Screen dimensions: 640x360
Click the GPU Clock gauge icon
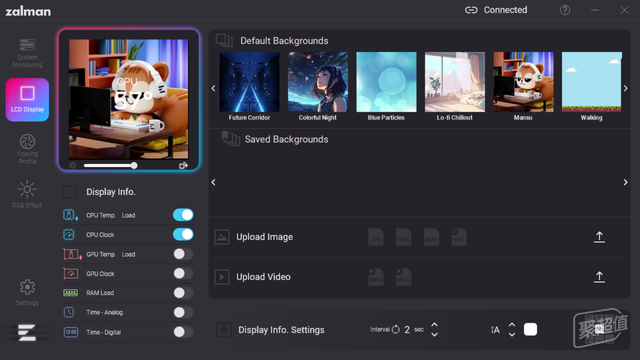coord(71,273)
